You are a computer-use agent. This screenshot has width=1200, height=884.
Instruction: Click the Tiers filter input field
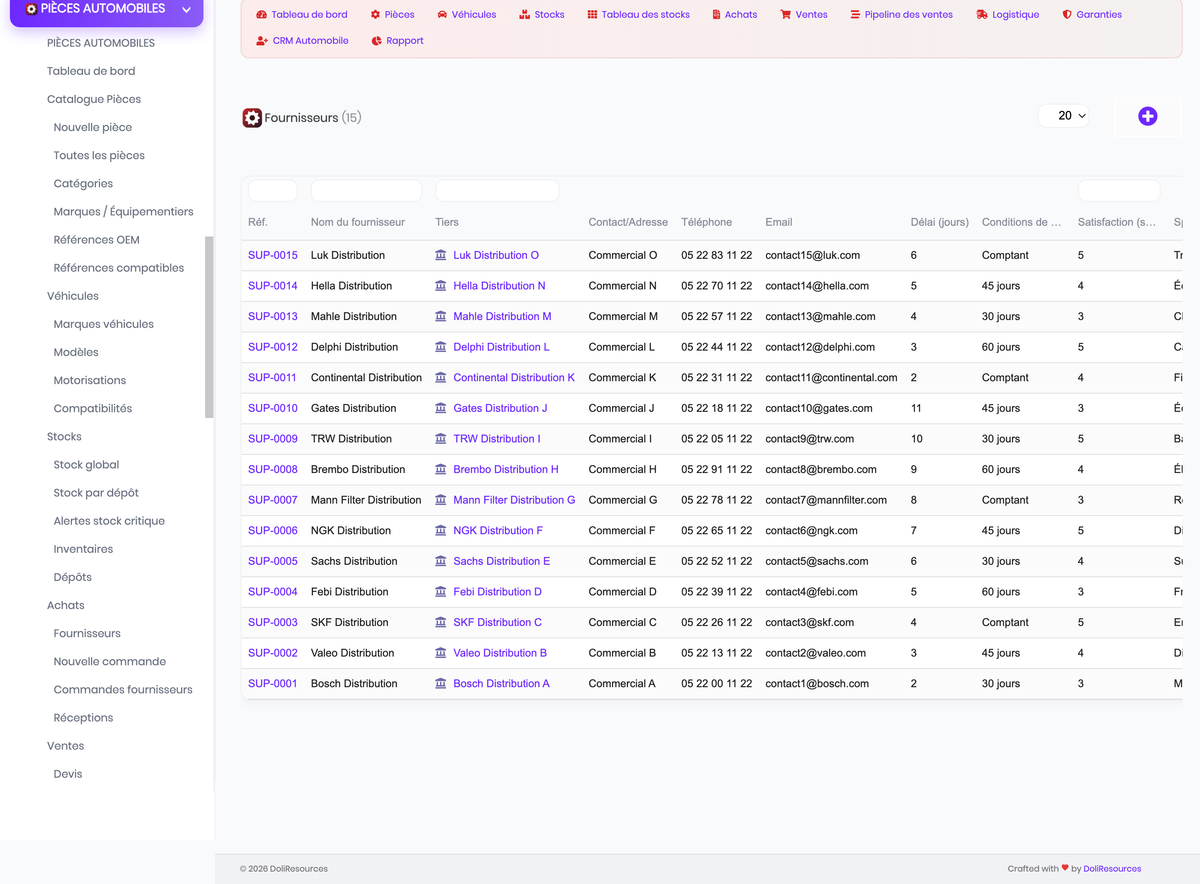(x=497, y=190)
